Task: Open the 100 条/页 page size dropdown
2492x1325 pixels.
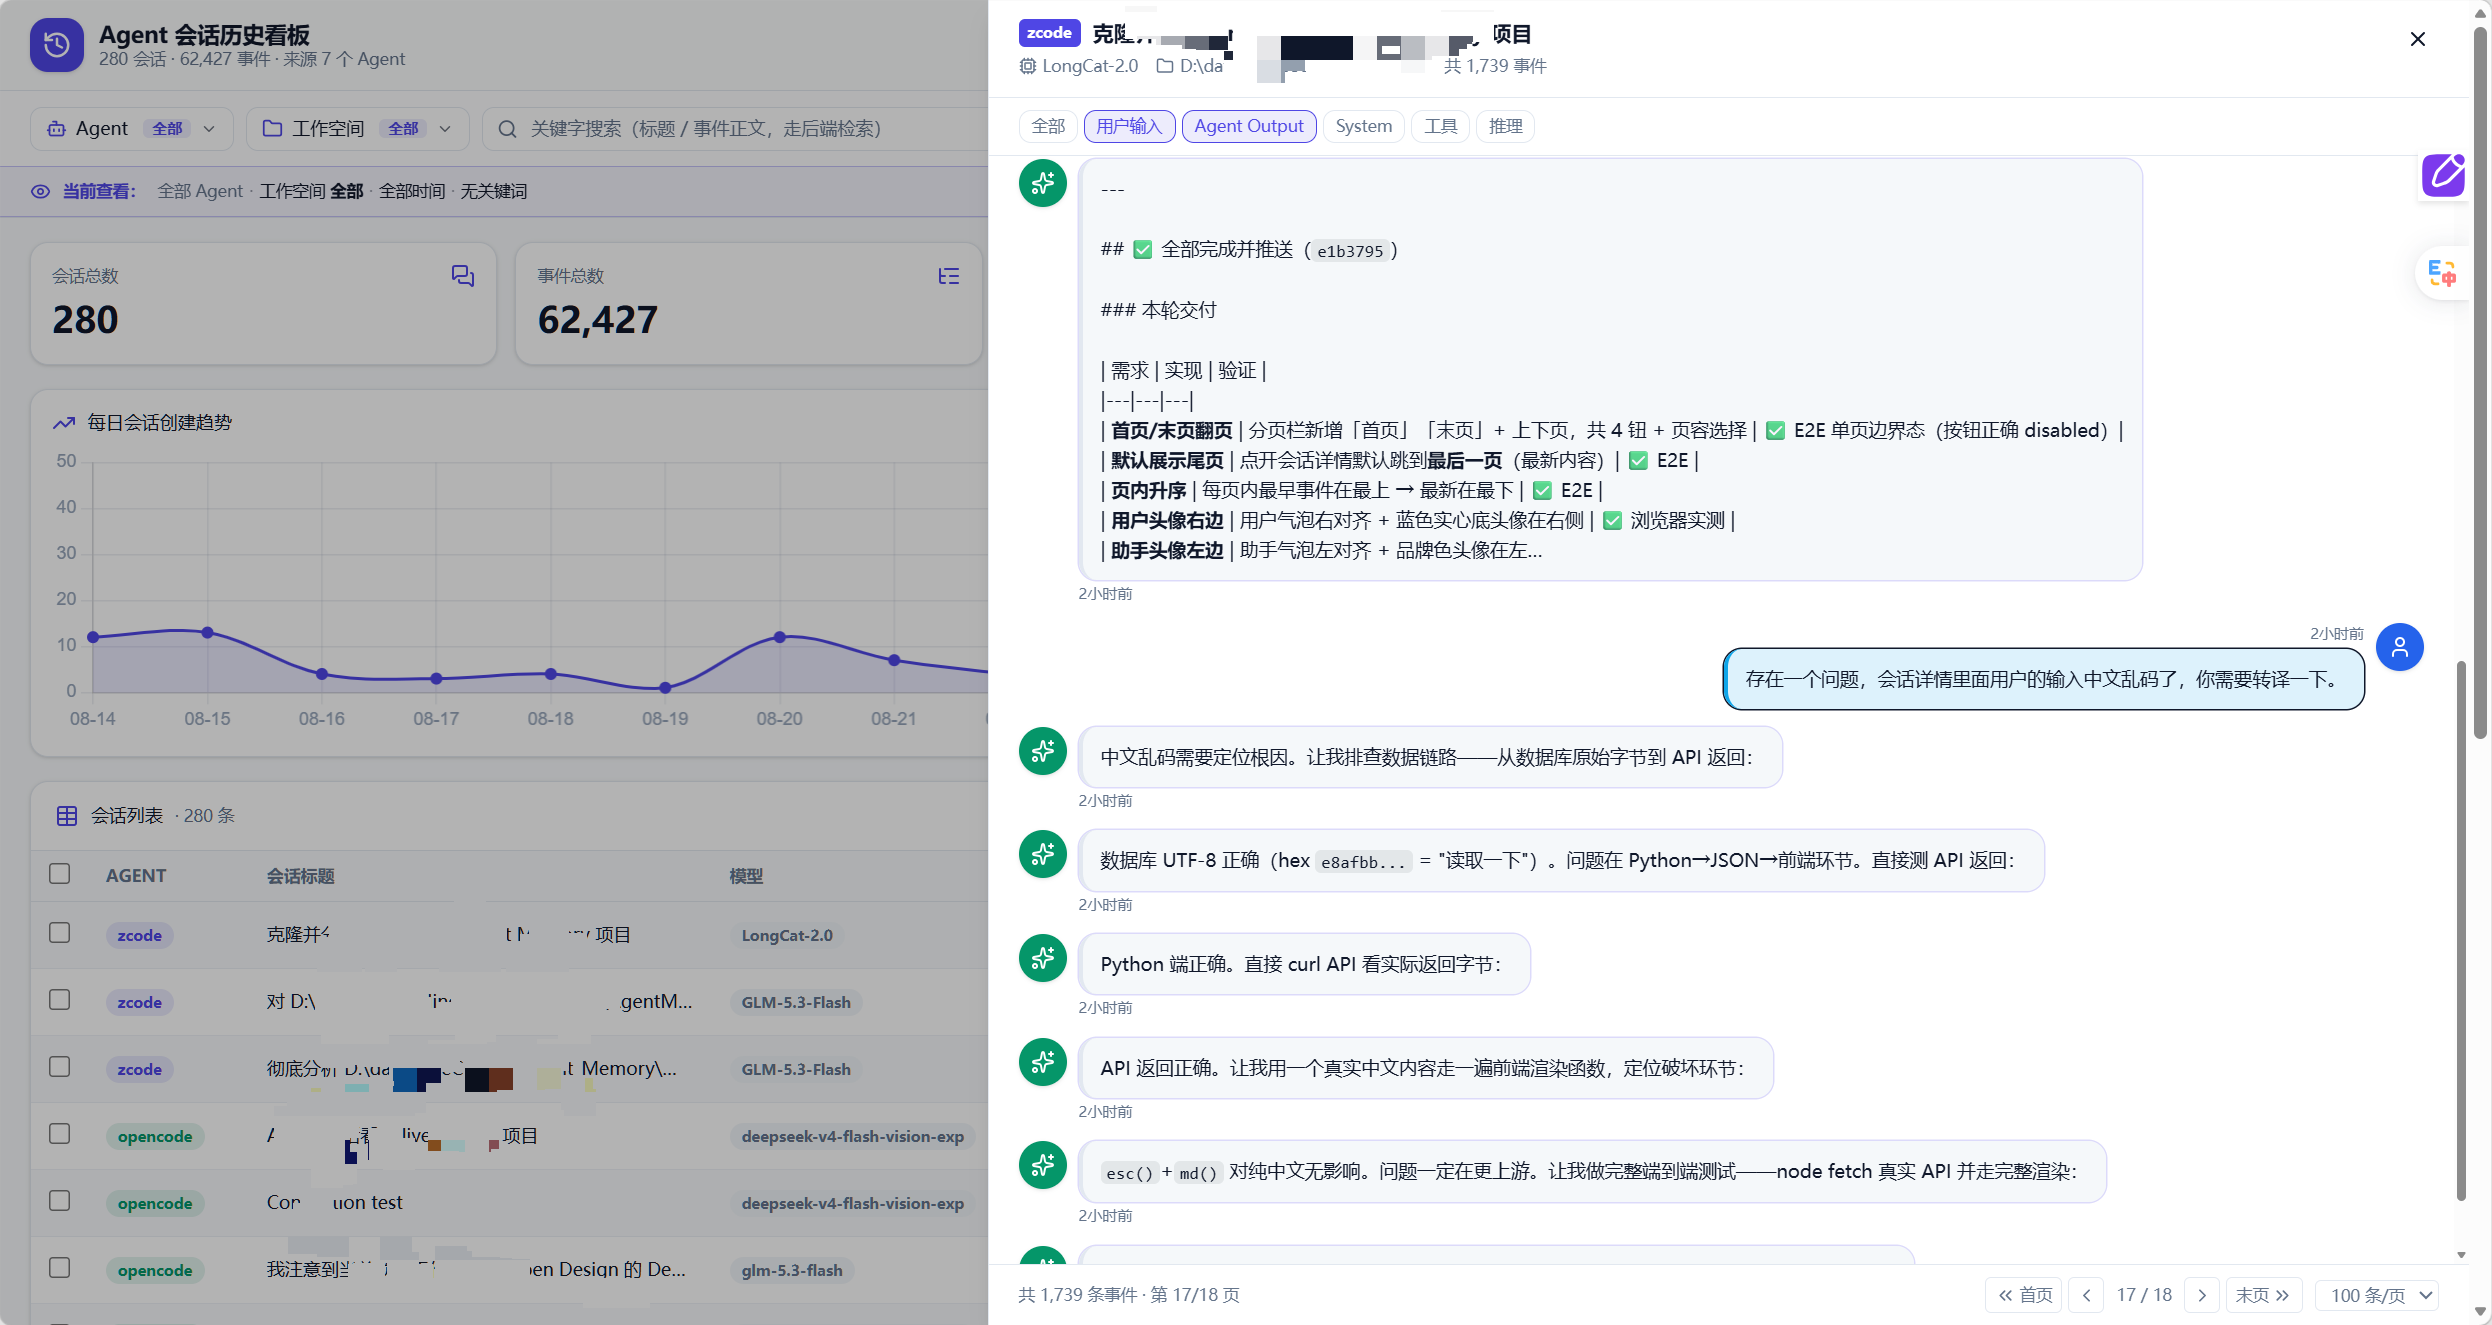Action: (2377, 1295)
